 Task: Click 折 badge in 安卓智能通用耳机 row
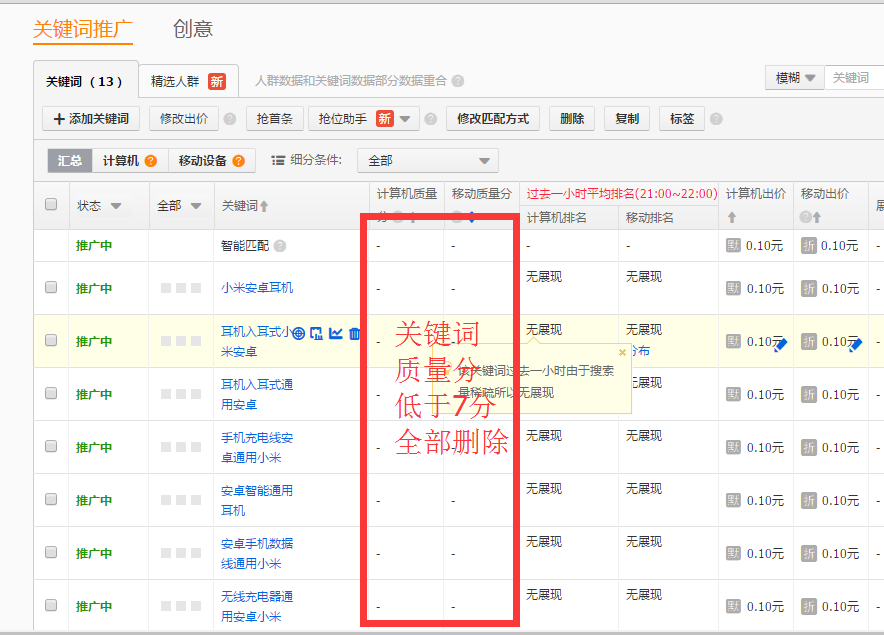click(808, 500)
